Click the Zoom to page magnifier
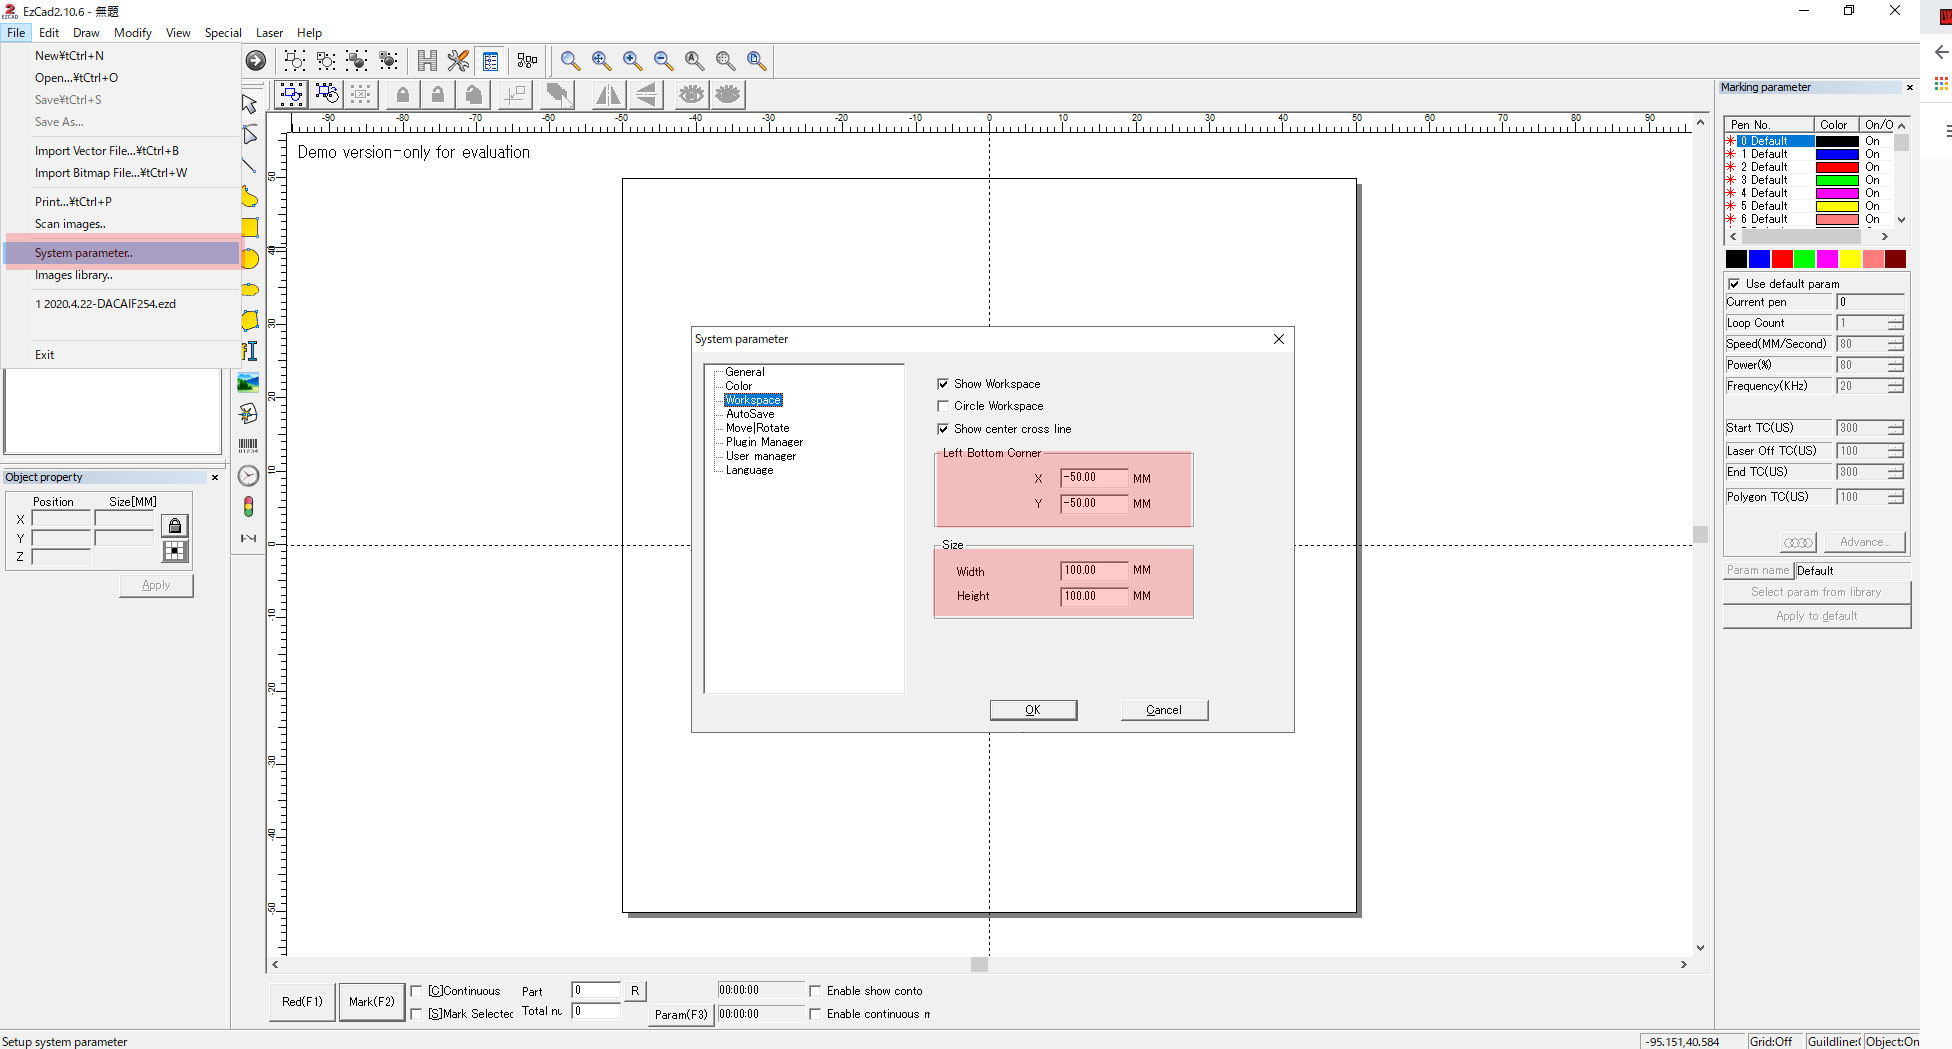This screenshot has height=1049, width=1952. click(757, 61)
